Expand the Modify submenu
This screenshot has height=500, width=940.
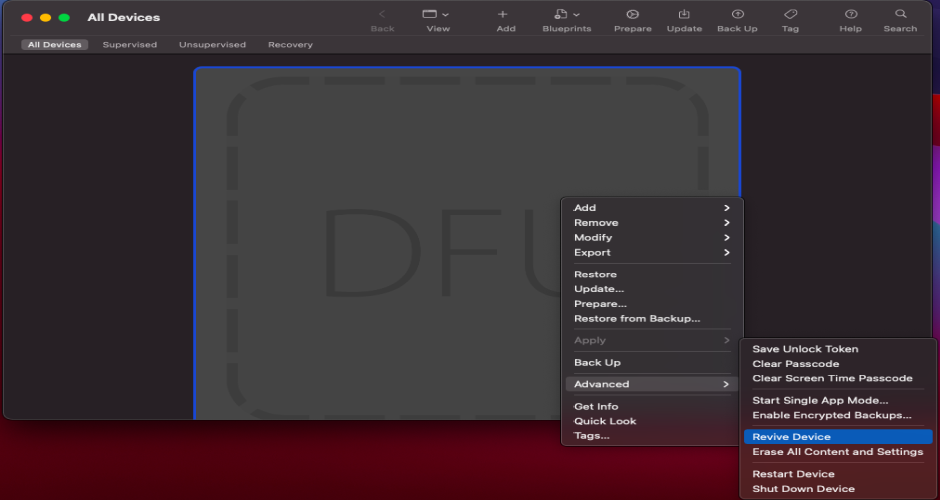651,238
